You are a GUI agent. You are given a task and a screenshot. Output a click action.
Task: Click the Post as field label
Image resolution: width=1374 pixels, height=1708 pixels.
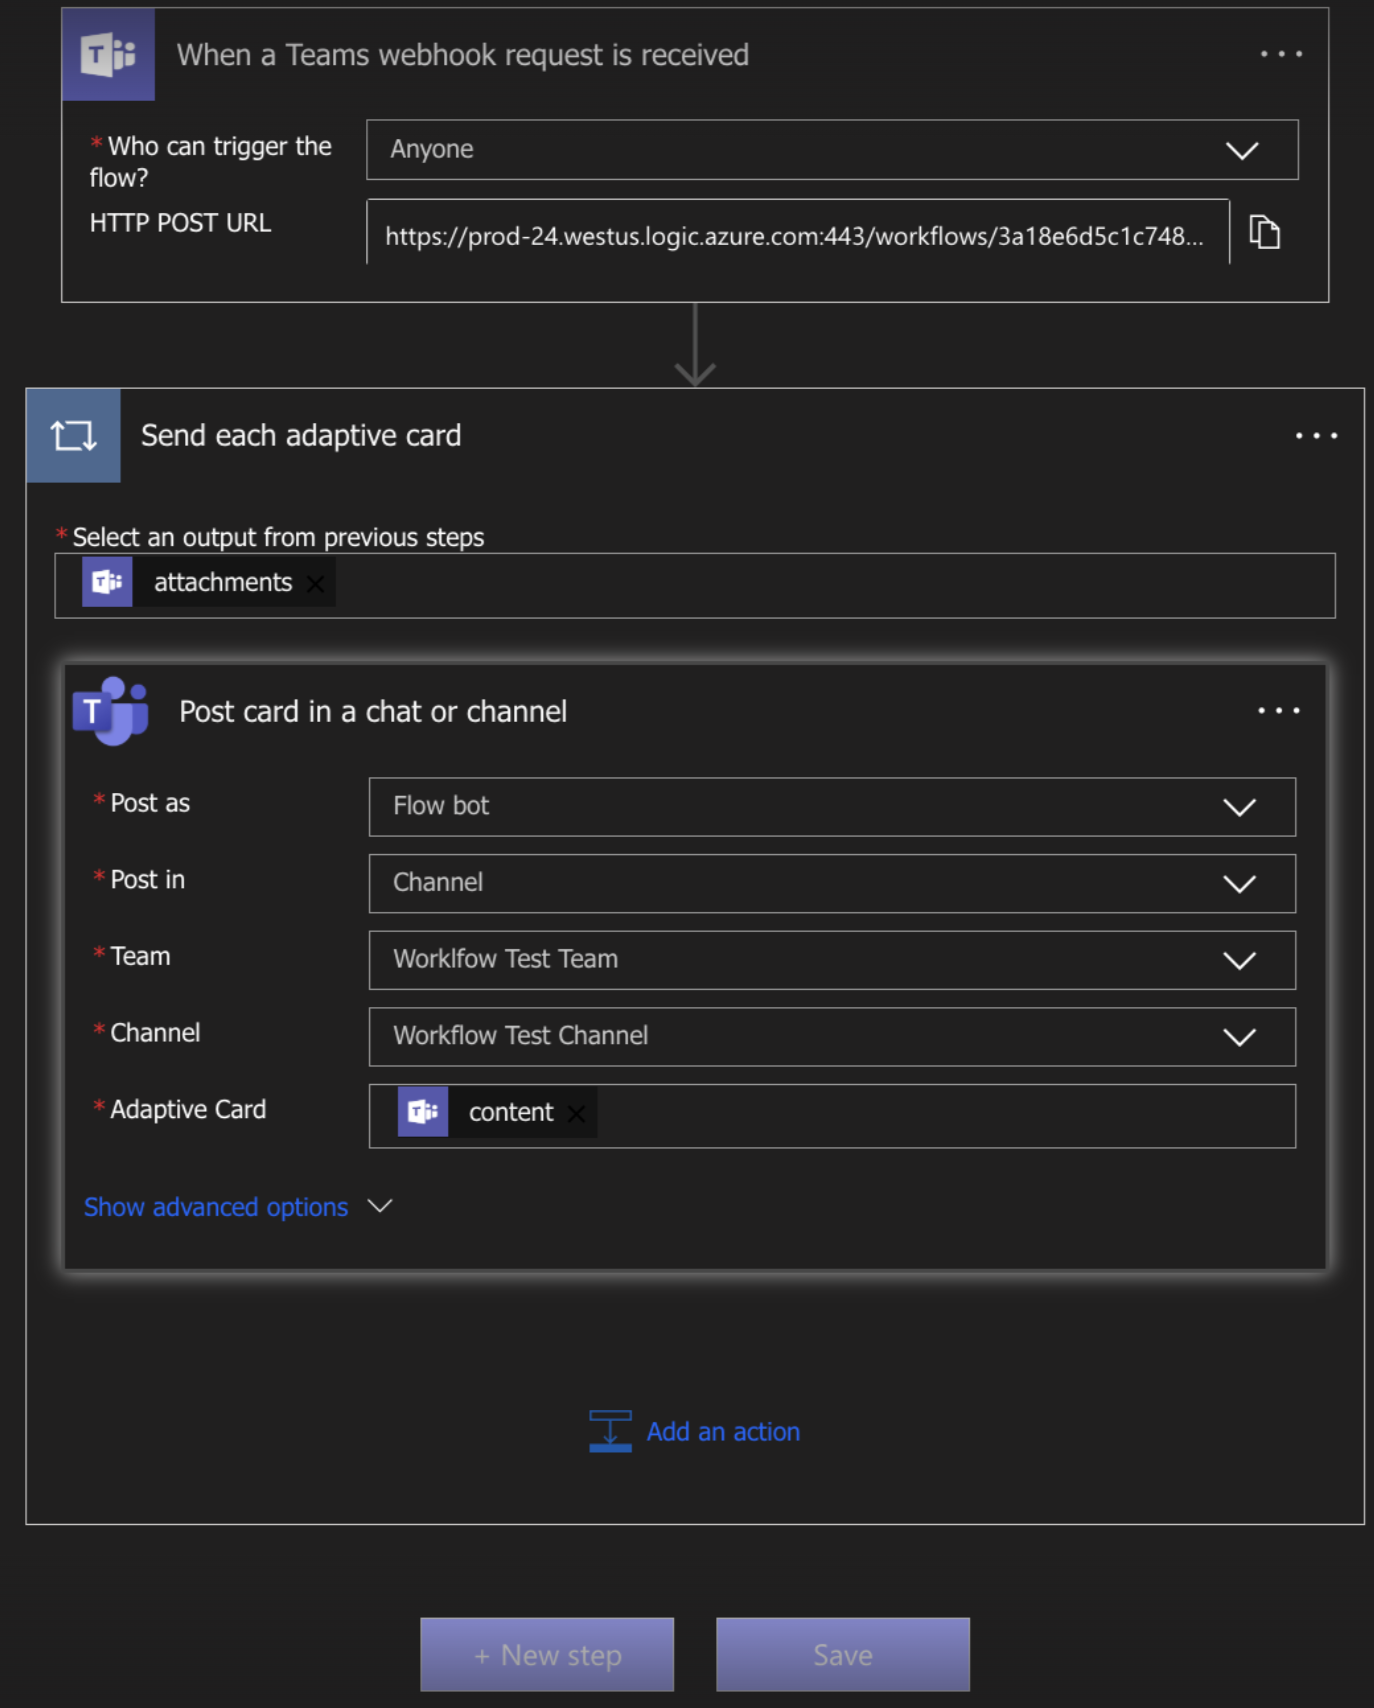coord(150,803)
